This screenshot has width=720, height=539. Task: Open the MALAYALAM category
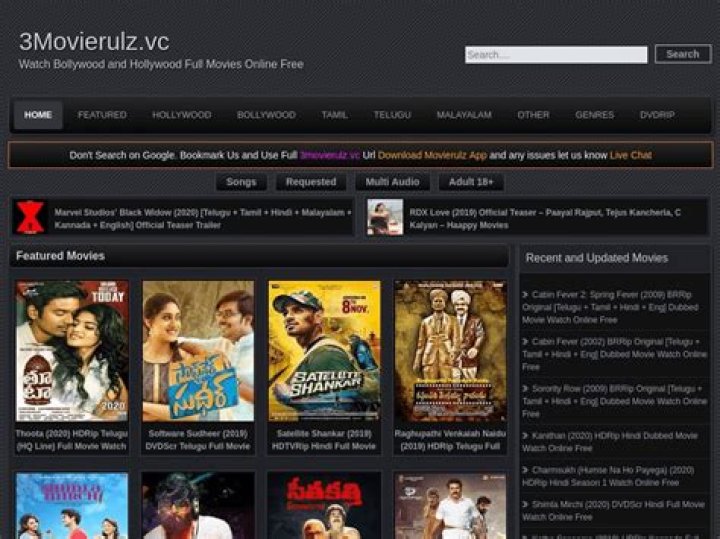464,115
